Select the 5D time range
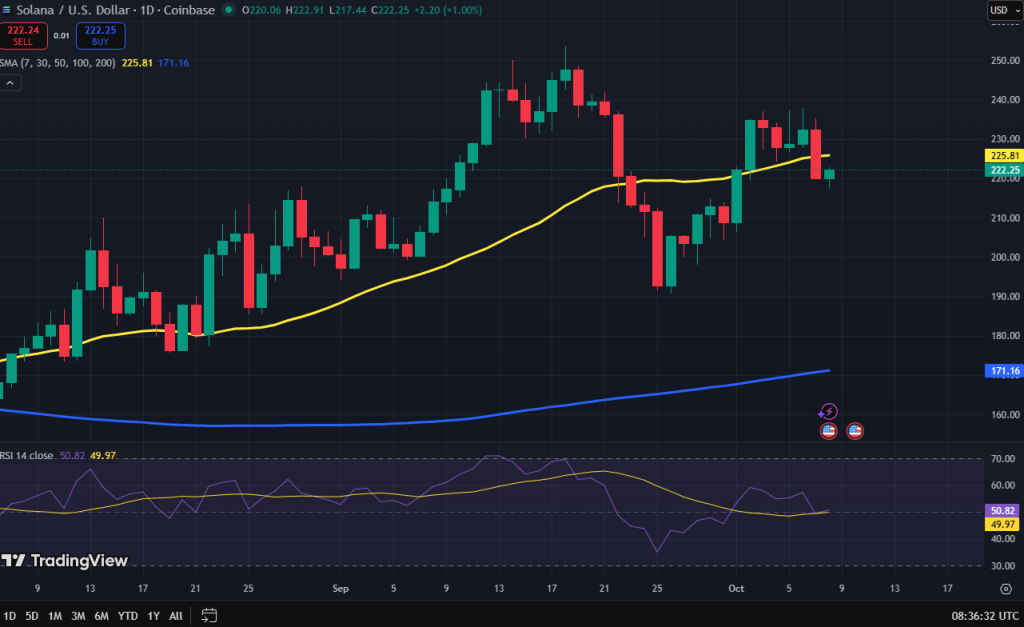This screenshot has height=627, width=1024. (32, 615)
